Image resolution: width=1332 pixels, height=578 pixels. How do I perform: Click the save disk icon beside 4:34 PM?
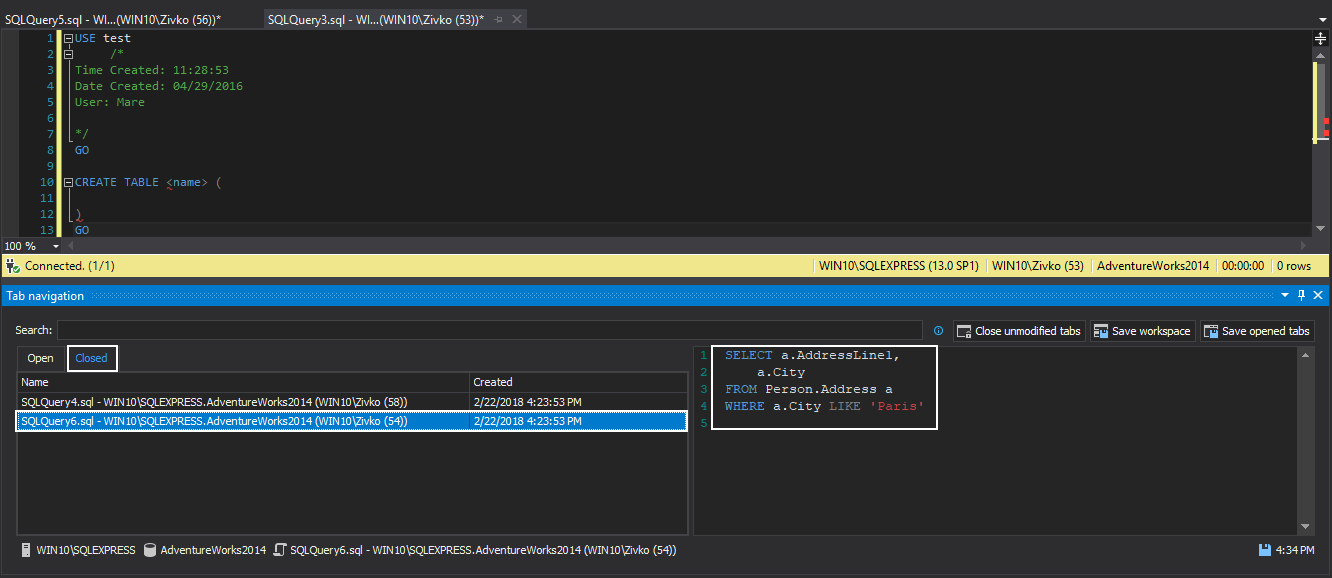point(1265,550)
